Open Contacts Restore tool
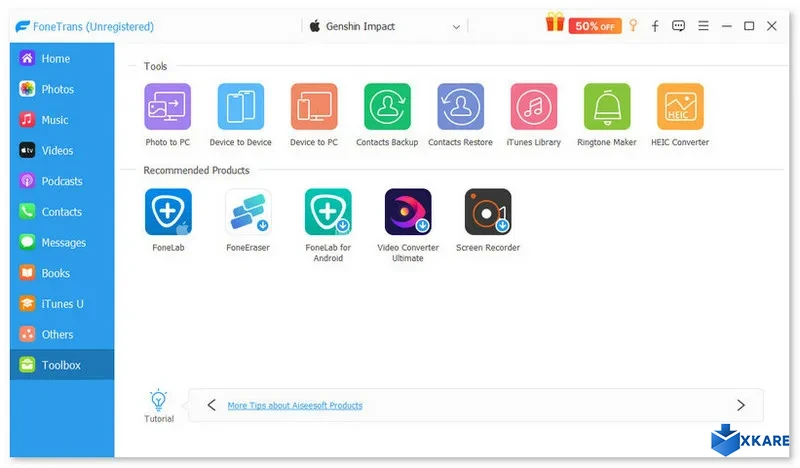Viewport: 800px width, 468px height. (460, 107)
